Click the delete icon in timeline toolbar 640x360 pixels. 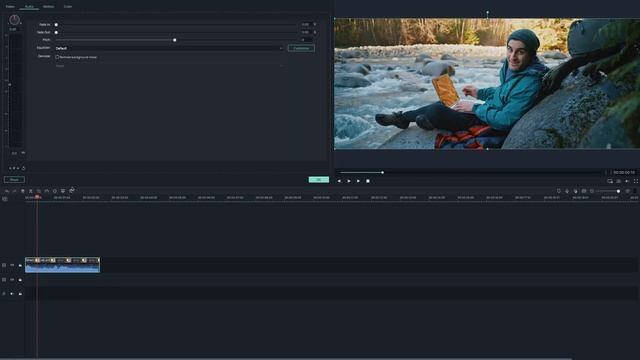(x=23, y=191)
